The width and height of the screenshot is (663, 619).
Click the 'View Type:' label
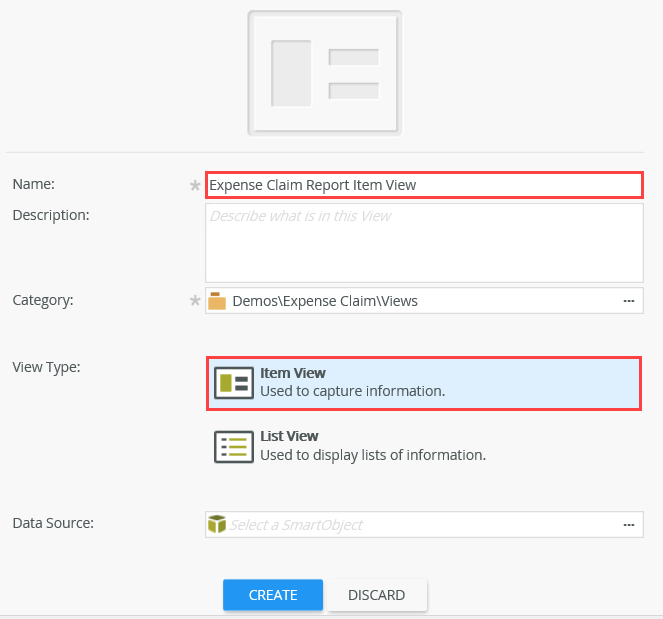(x=46, y=367)
